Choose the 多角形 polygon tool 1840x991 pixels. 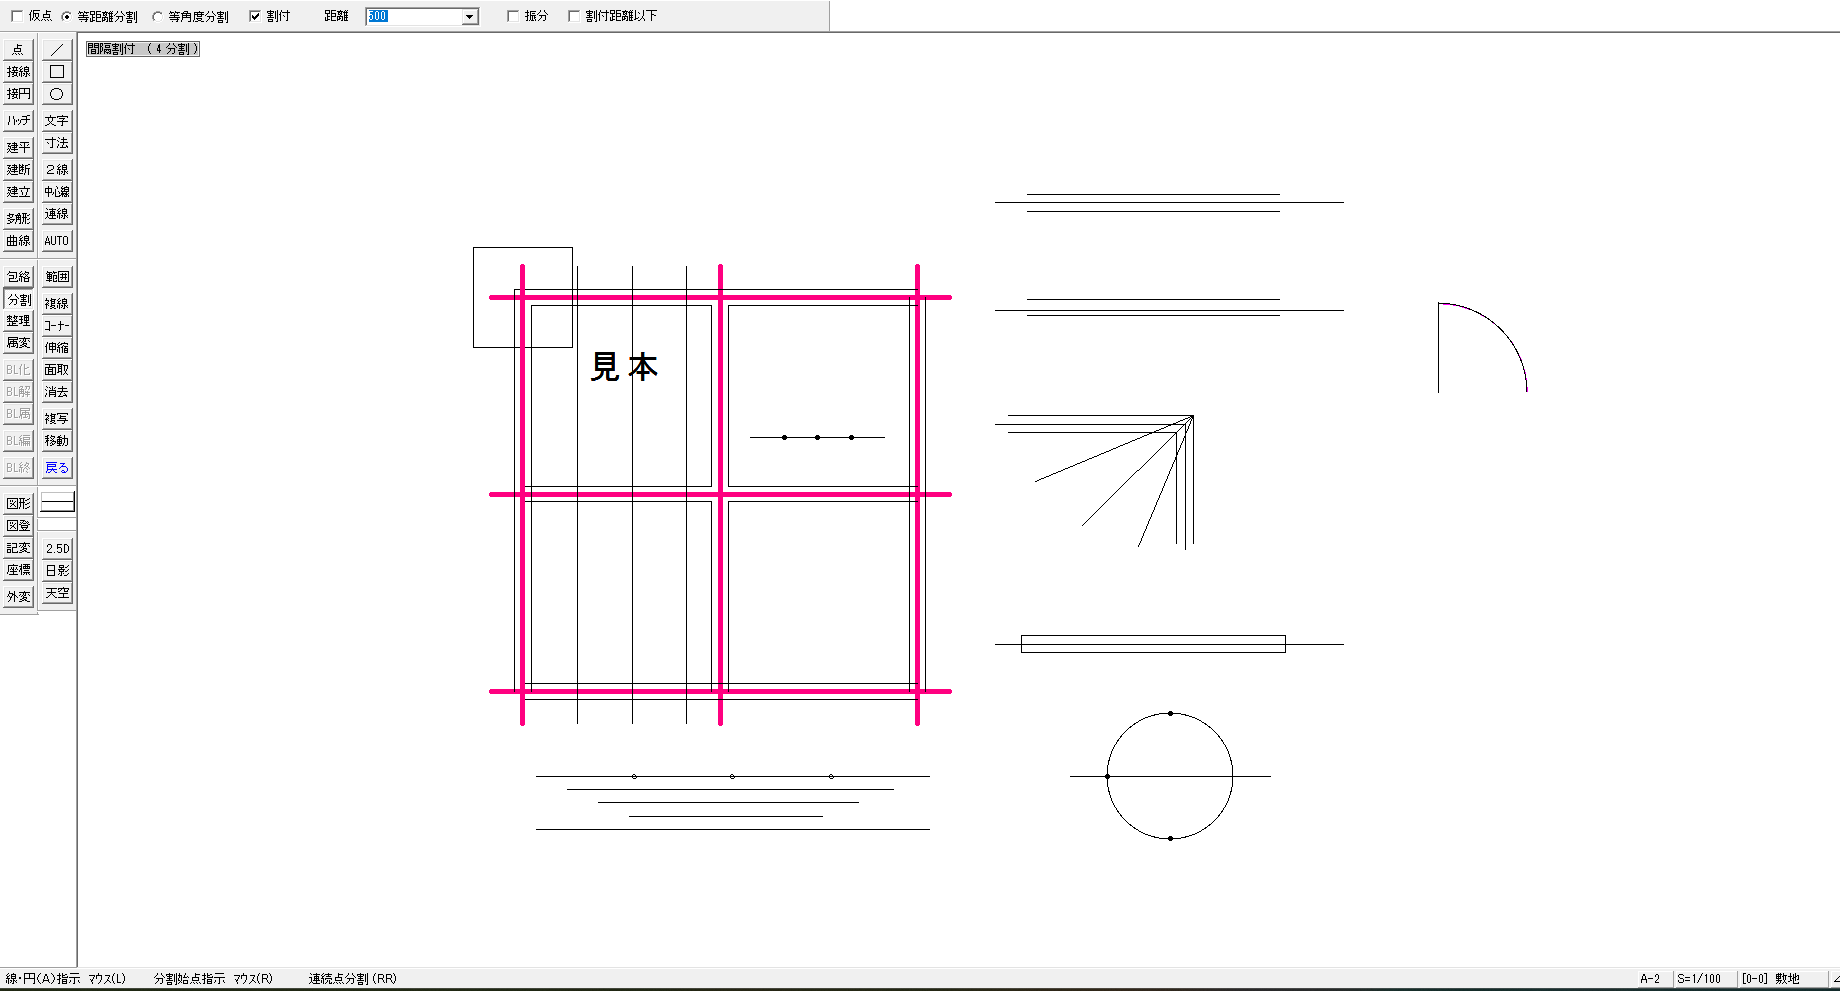pos(18,219)
